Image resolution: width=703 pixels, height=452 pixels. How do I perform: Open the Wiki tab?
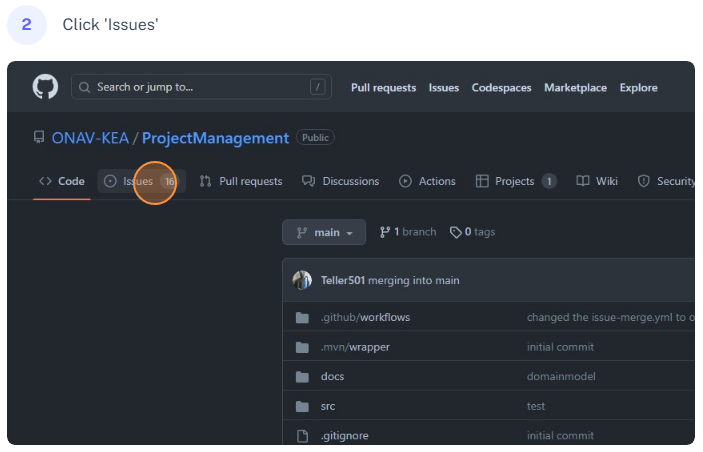597,181
